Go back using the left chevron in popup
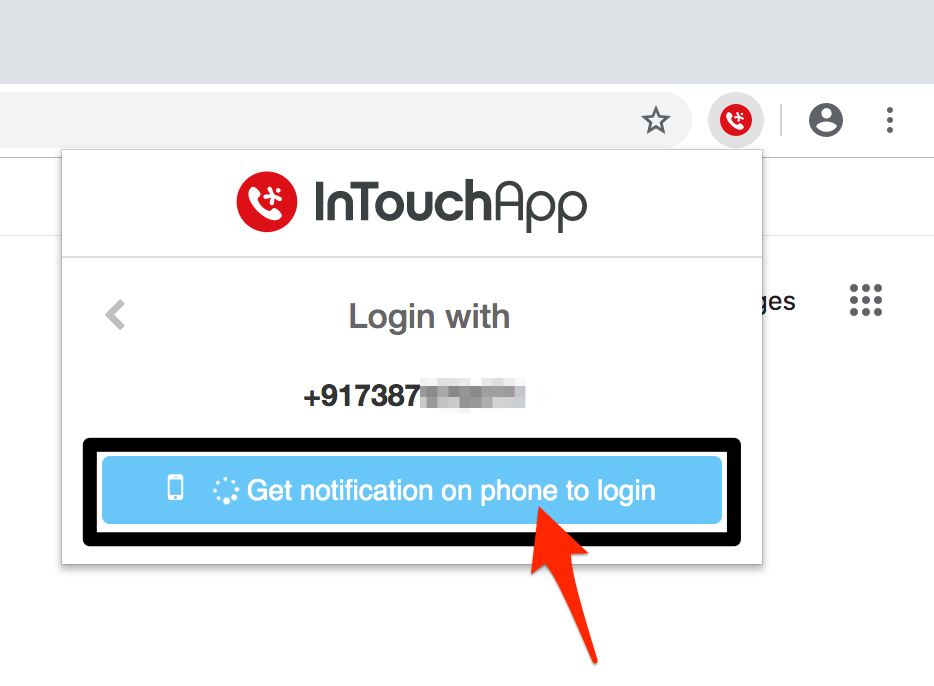The height and width of the screenshot is (686, 934). (x=115, y=314)
